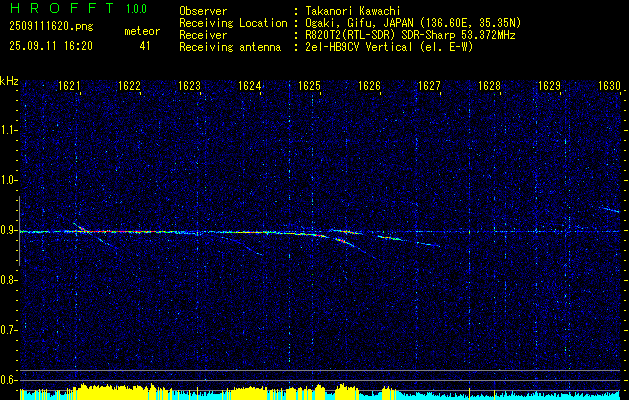Select the 25.09.11 16:20 timestamp
The height and width of the screenshot is (400, 629).
click(51, 46)
